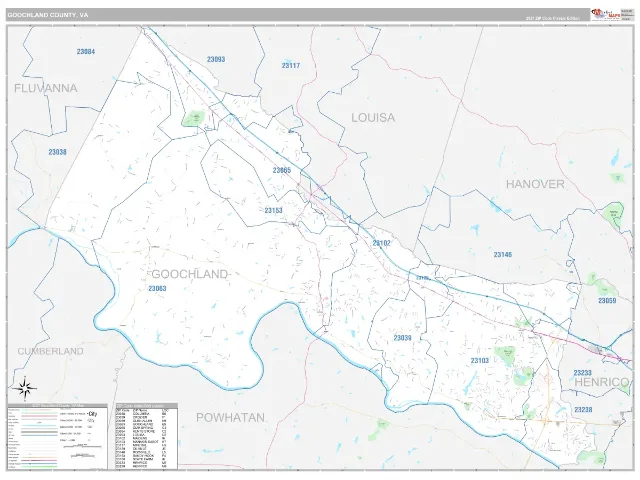Select the ZIP code label 23103
The width and height of the screenshot is (640, 480).
click(480, 361)
